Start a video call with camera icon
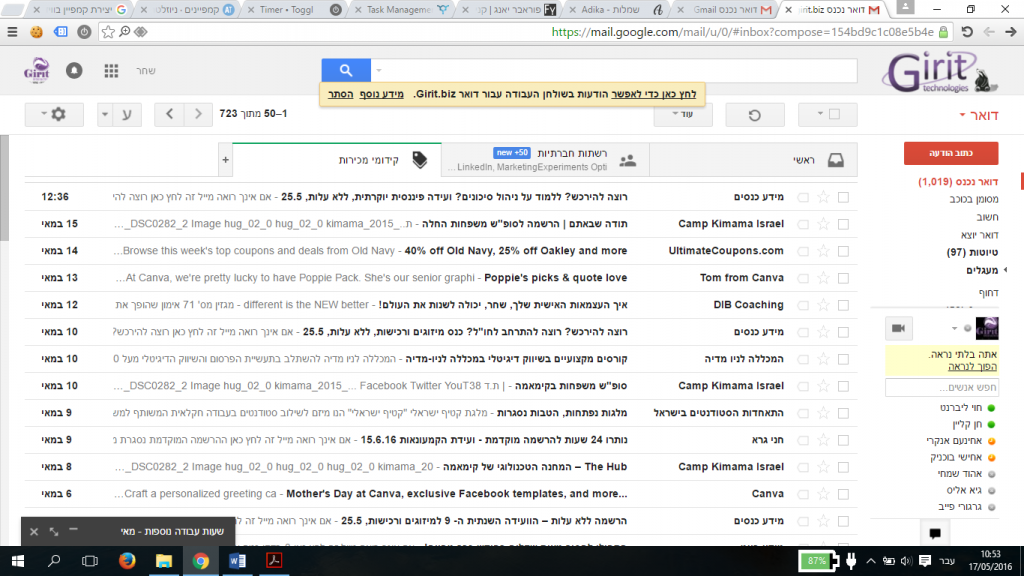This screenshot has width=1024, height=576. [899, 328]
